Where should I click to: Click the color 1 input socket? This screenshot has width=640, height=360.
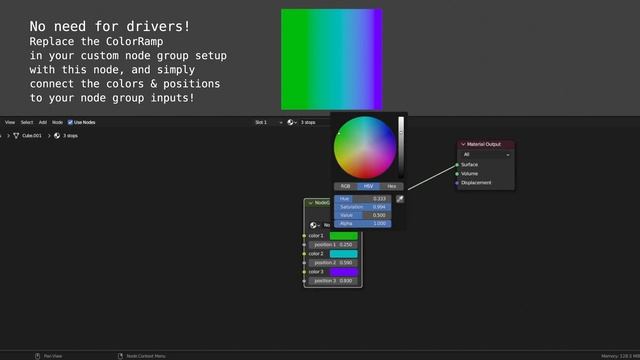(304, 236)
